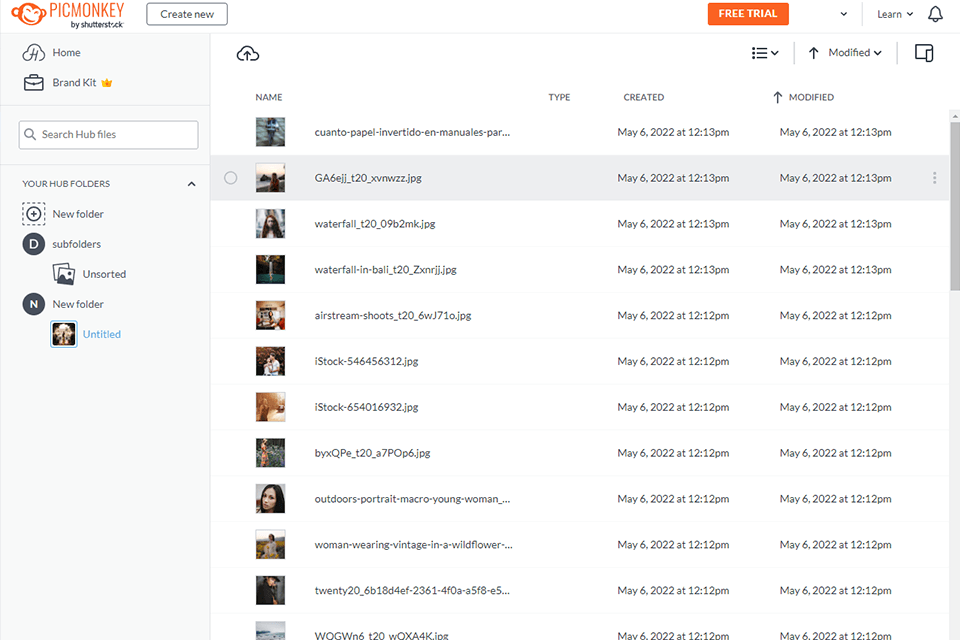
Task: Go to Home
Action: (x=66, y=53)
